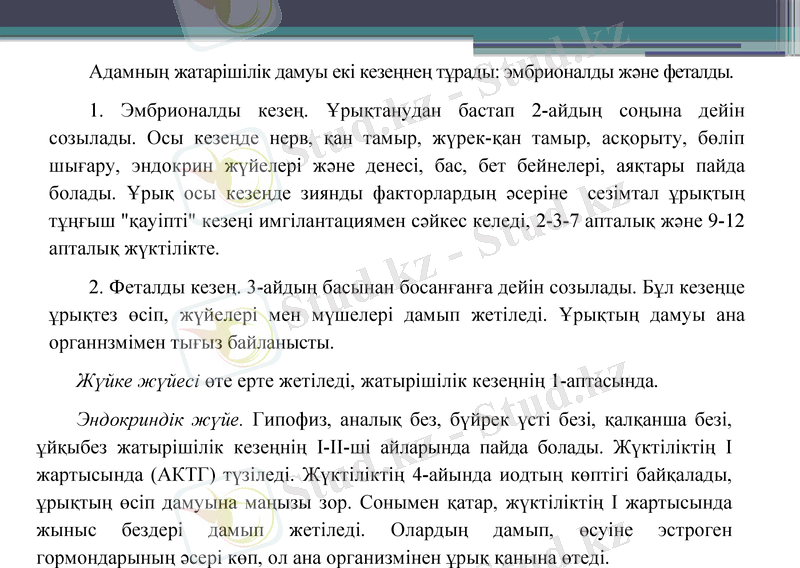
Task: Click the word "Ұрықтанудан"
Action: 384,110
